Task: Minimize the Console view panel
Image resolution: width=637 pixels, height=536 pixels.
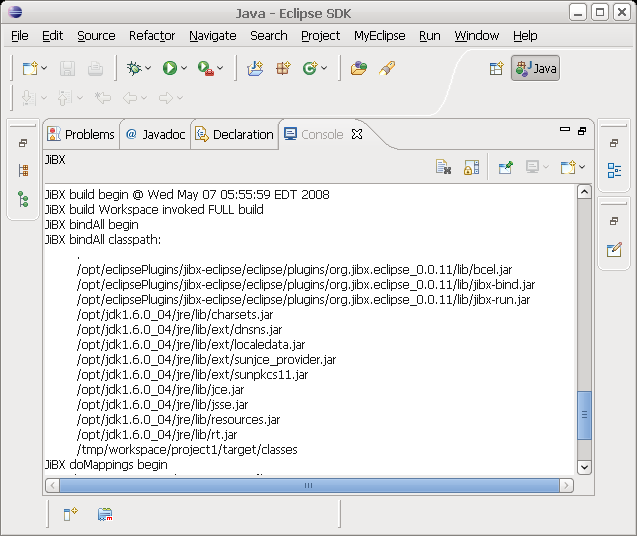Action: coord(565,130)
